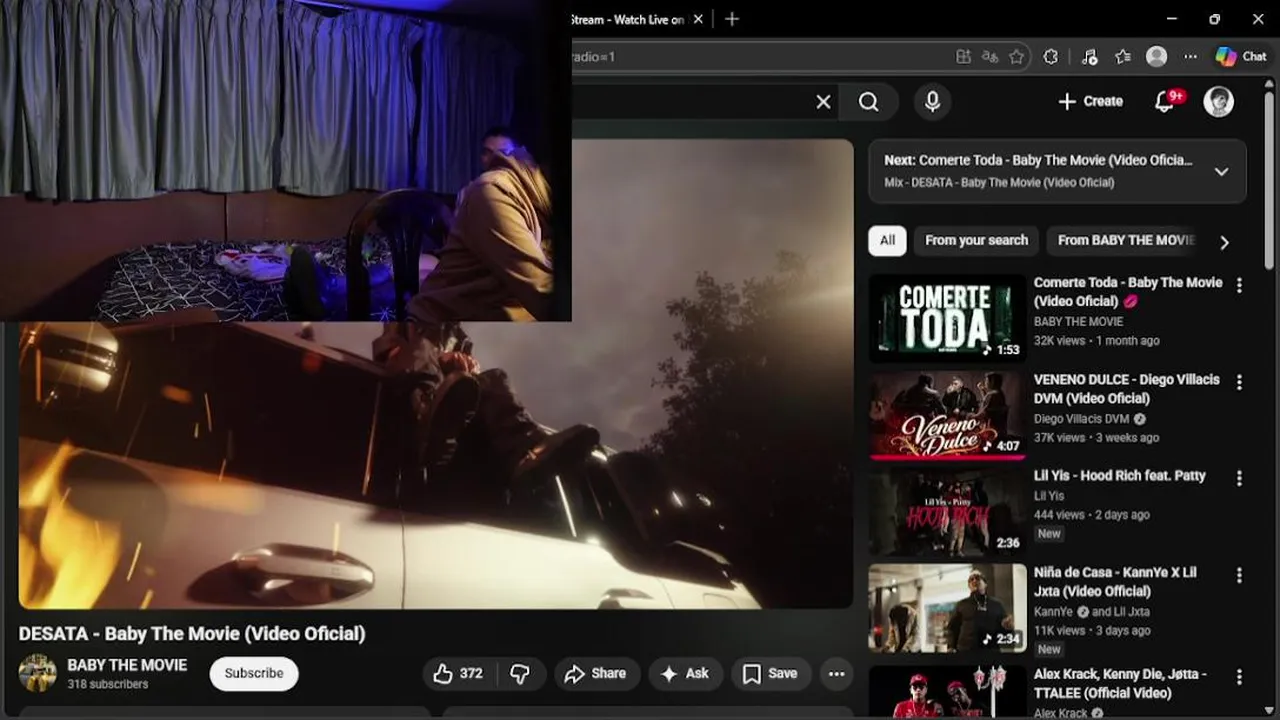Save the video to a playlist
The height and width of the screenshot is (720, 1280).
click(x=770, y=674)
